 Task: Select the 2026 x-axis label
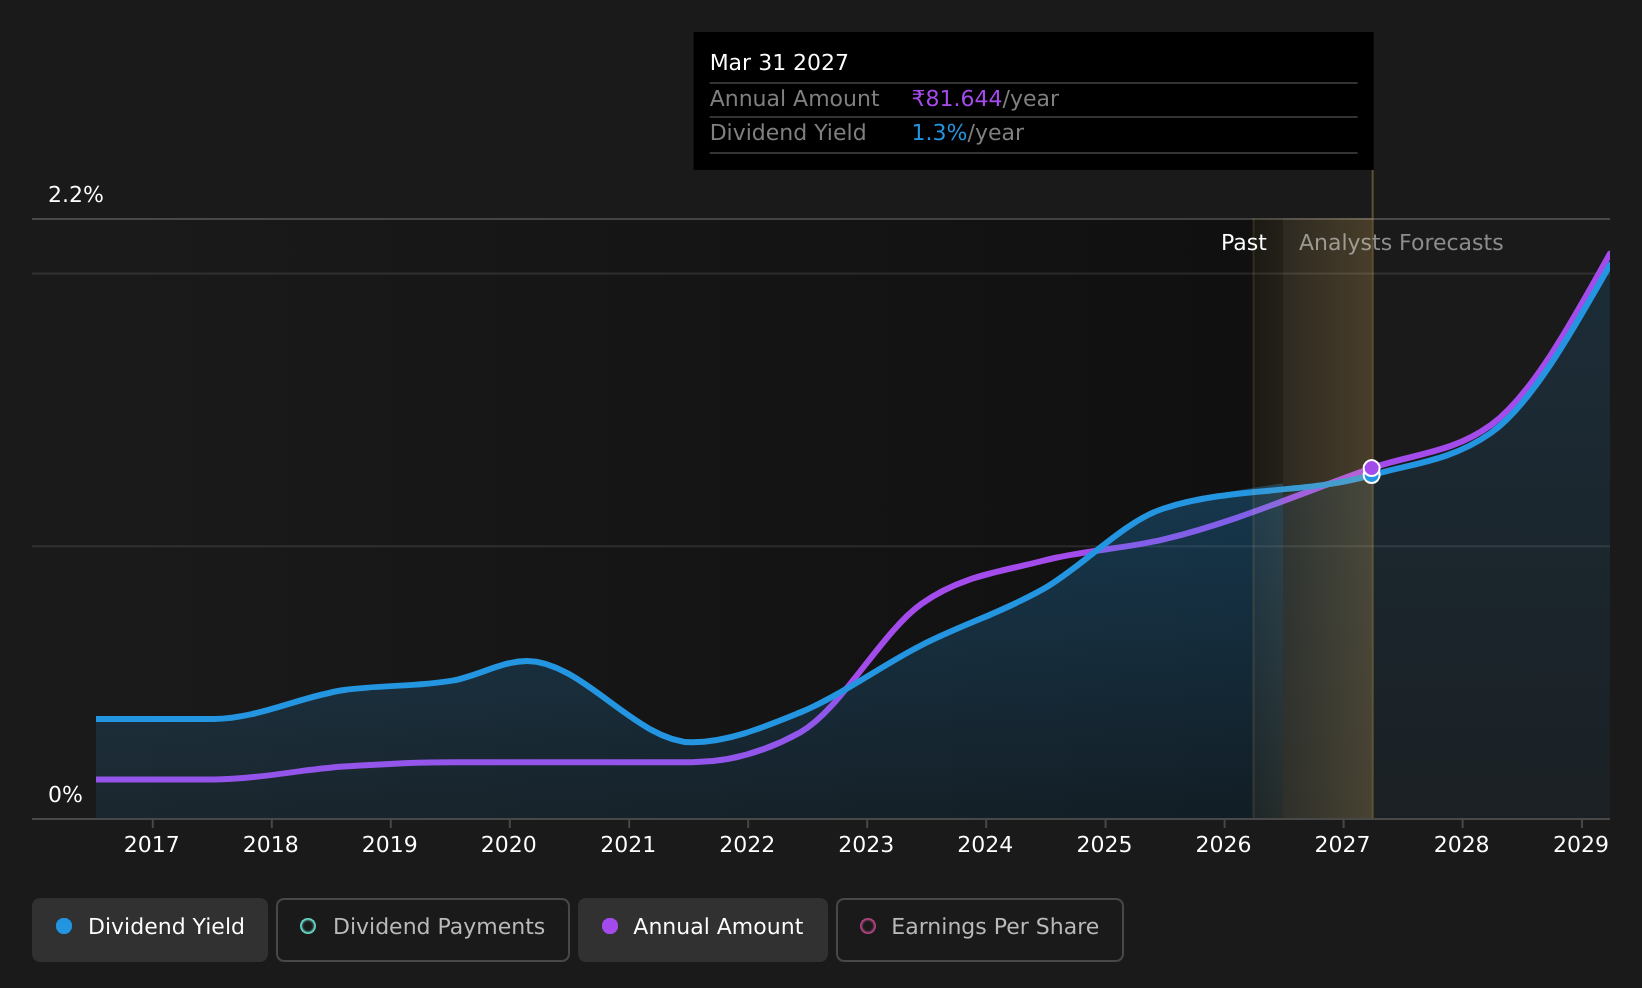click(x=1223, y=845)
